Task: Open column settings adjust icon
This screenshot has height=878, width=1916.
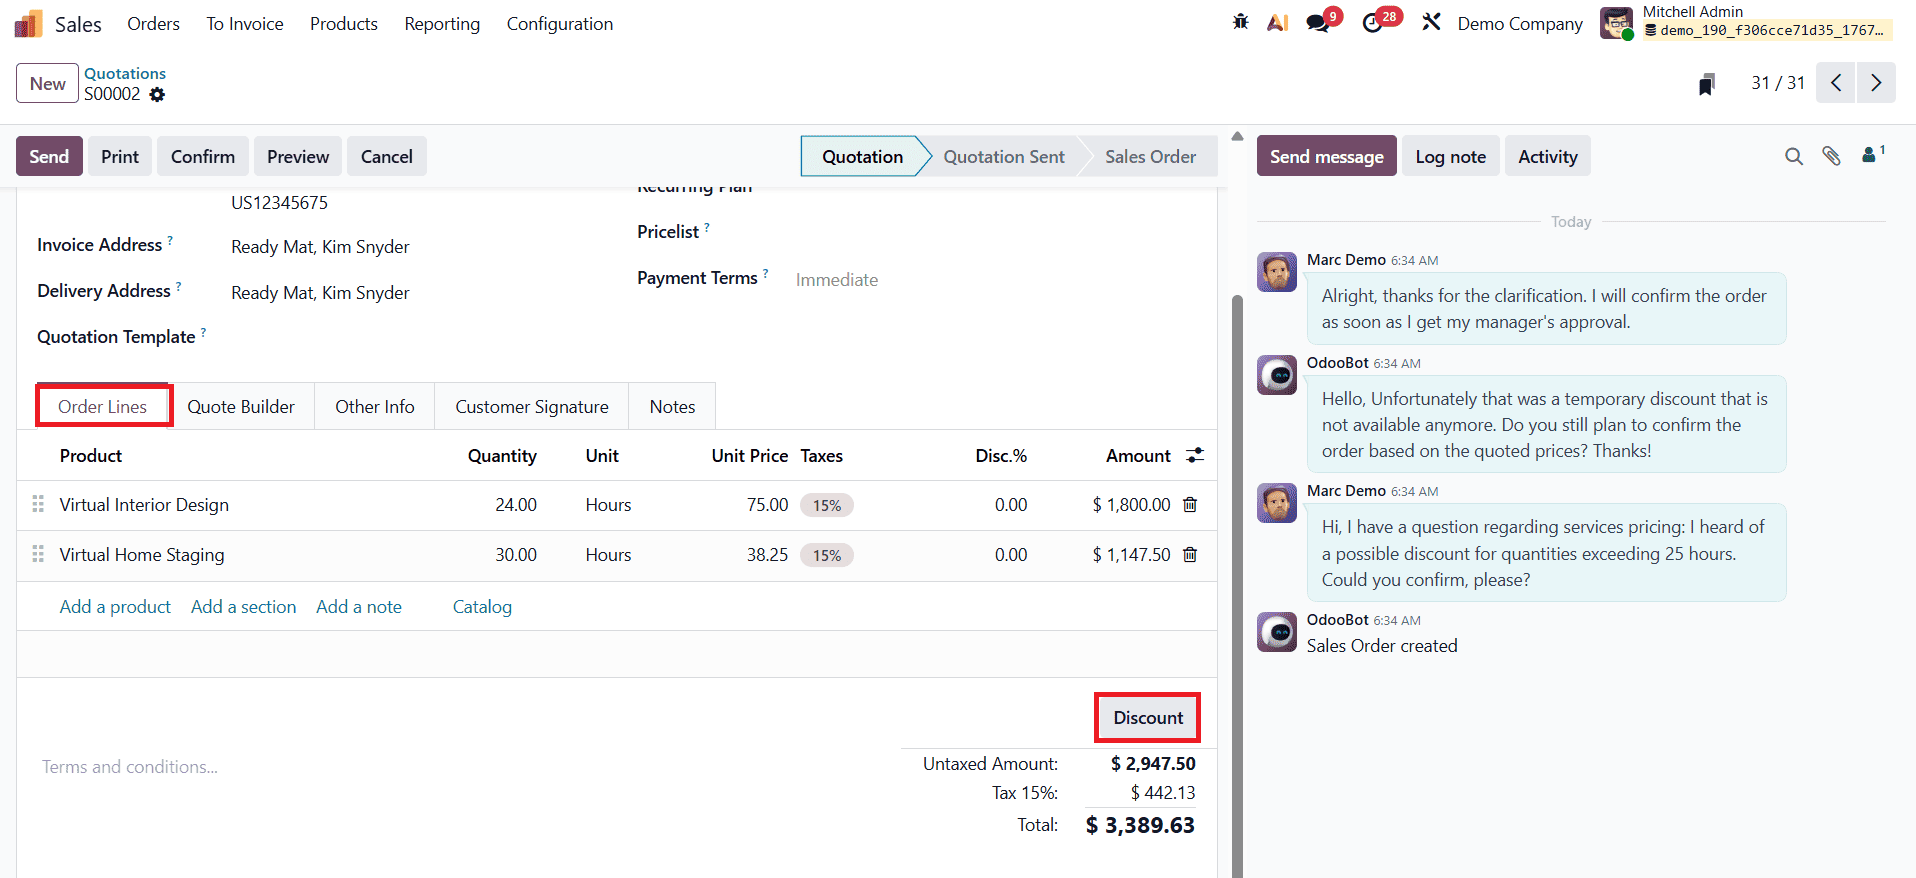Action: [x=1195, y=455]
